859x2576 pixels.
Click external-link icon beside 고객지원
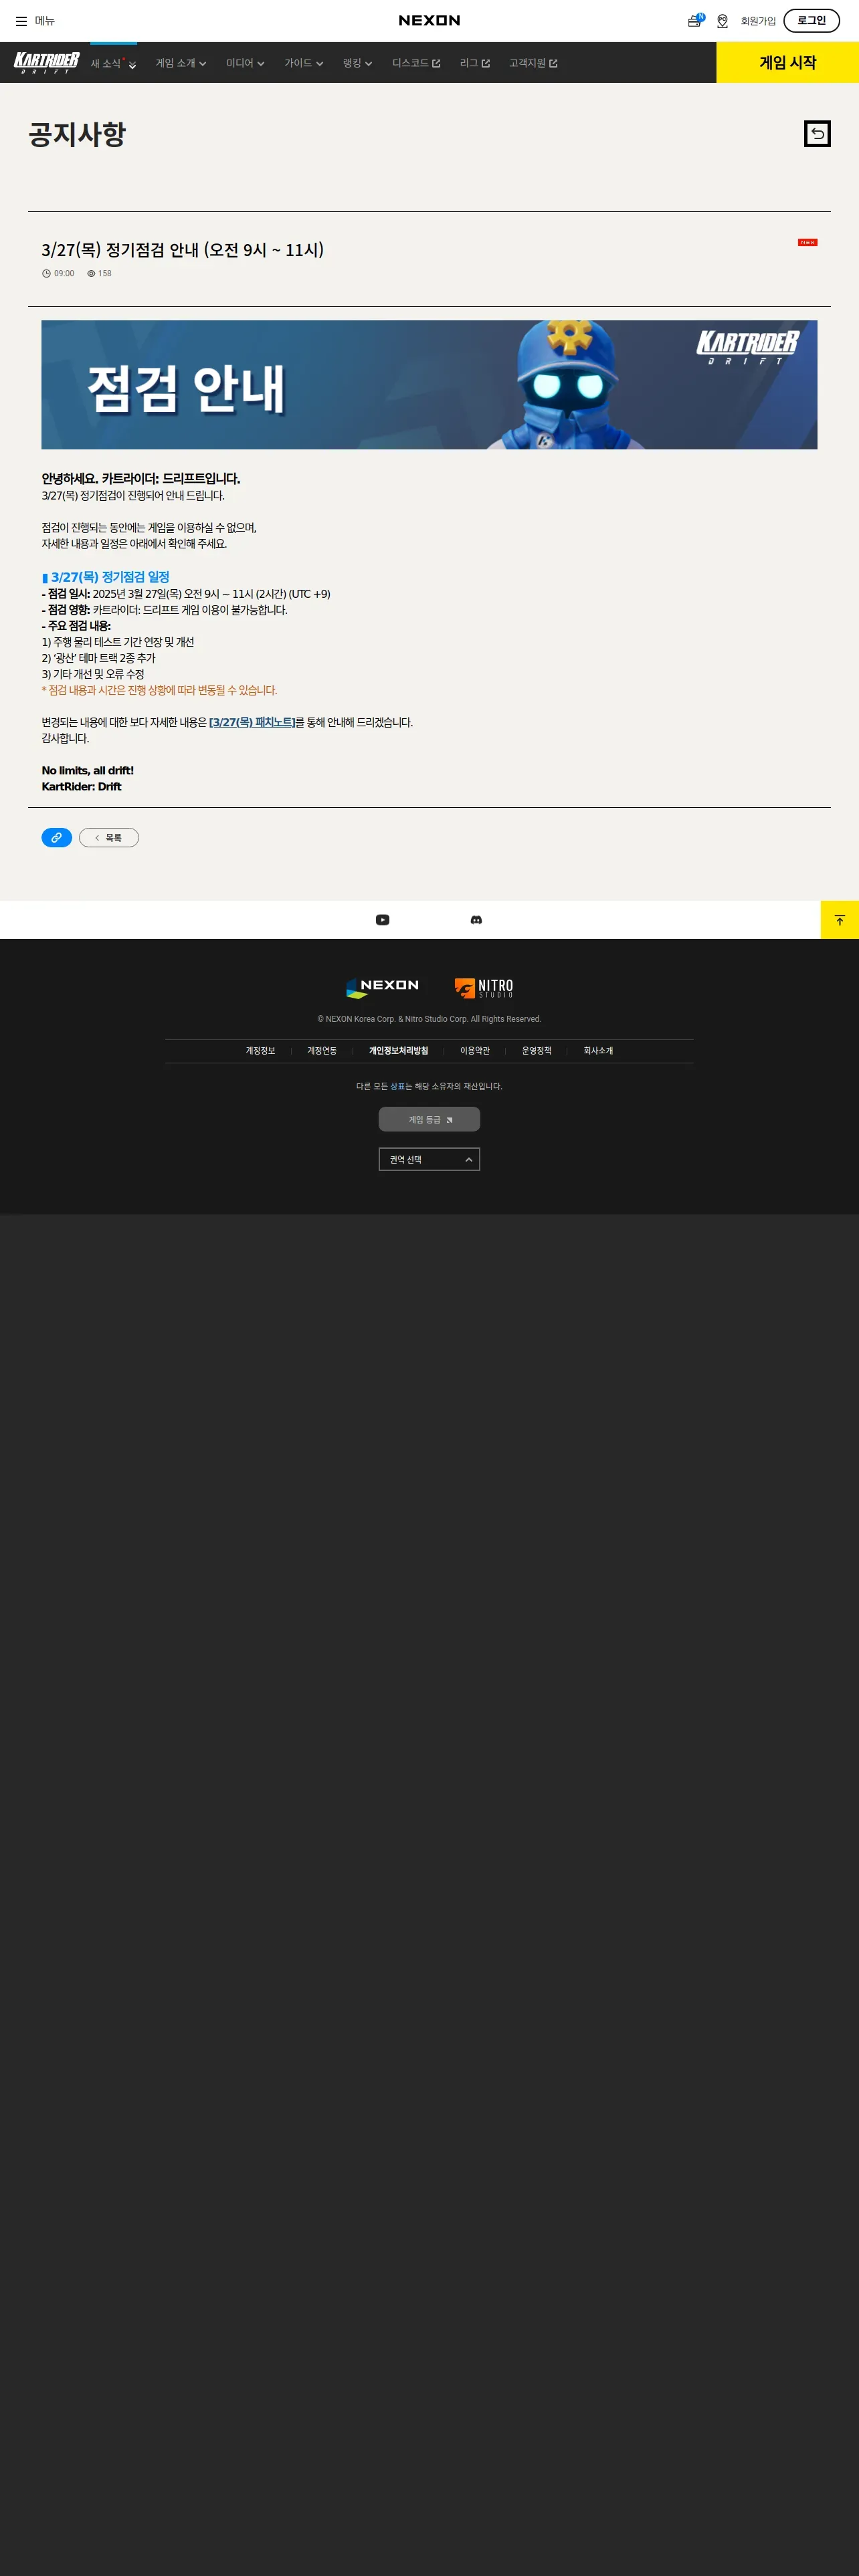553,63
